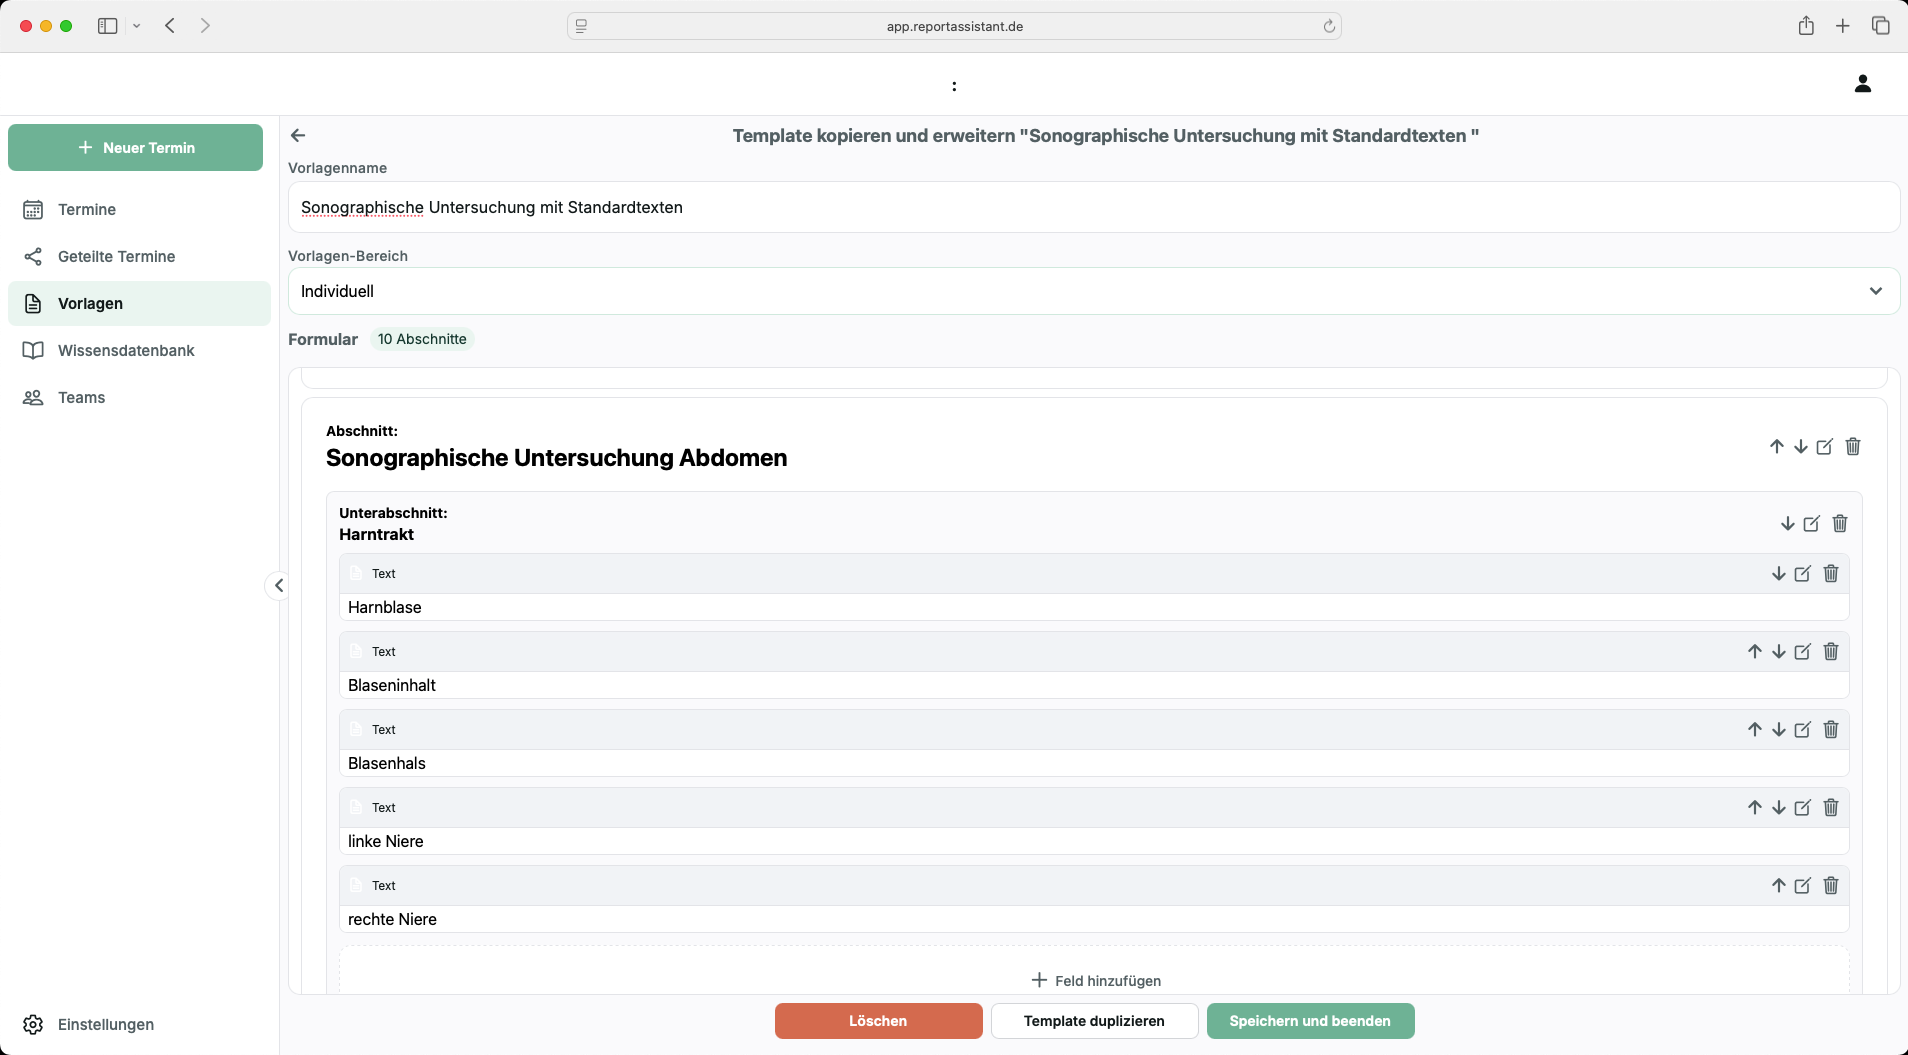Open a new Safari tab
The height and width of the screenshot is (1055, 1908).
1843,26
